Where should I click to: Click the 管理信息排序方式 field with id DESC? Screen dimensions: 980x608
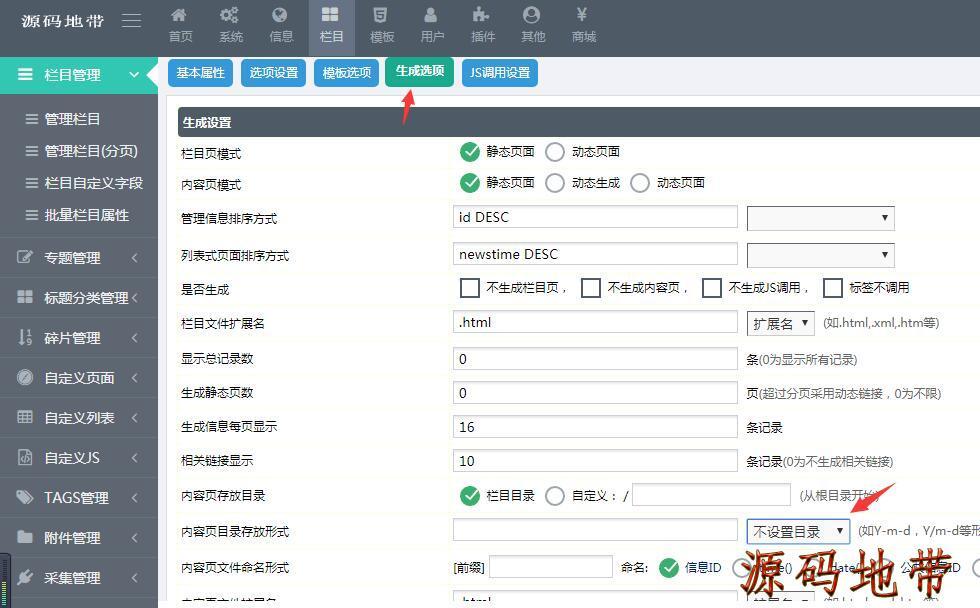point(595,217)
